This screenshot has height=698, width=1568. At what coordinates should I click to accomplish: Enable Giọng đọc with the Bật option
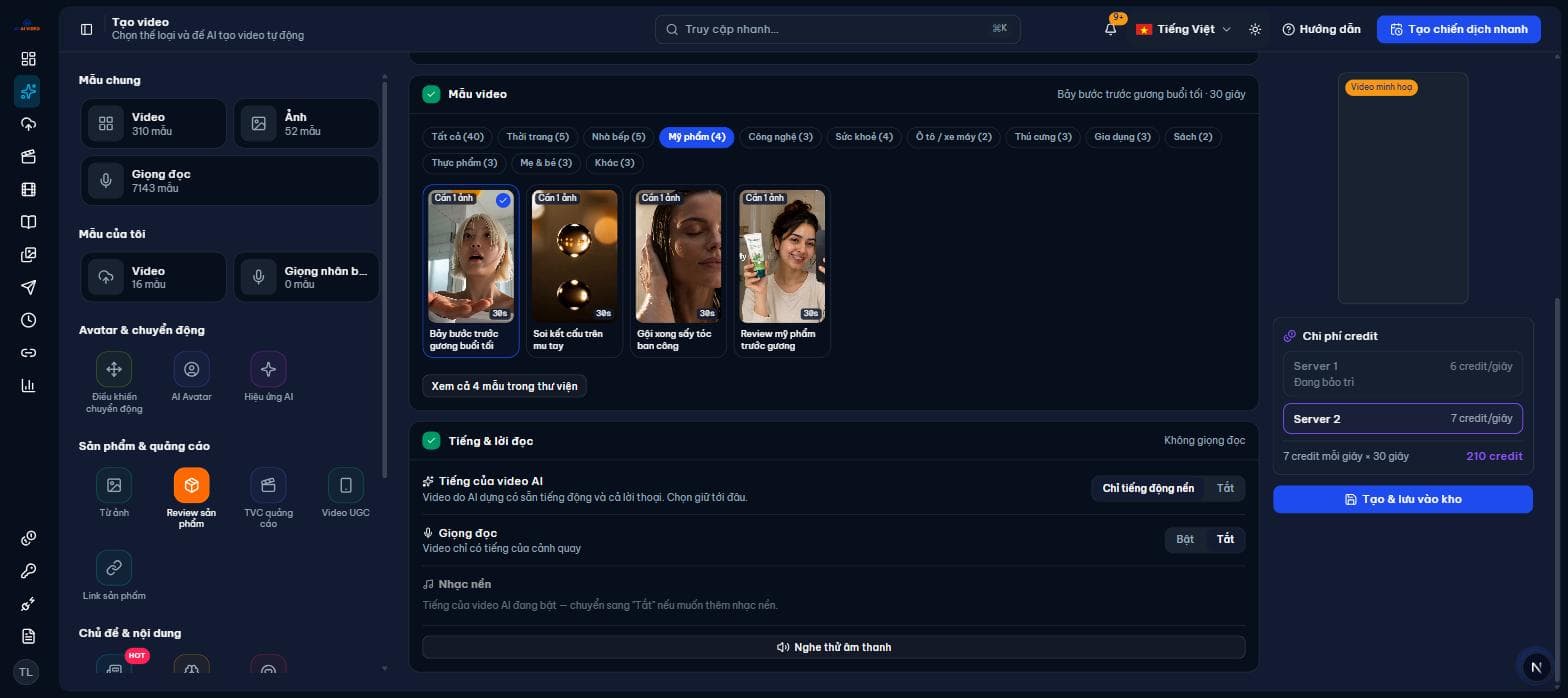pyautogui.click(x=1185, y=539)
